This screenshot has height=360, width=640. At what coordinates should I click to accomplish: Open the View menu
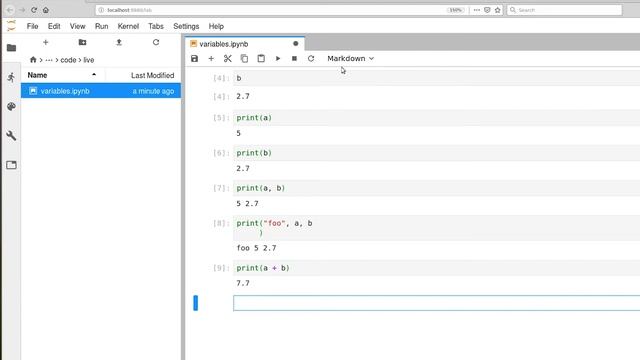[77, 26]
